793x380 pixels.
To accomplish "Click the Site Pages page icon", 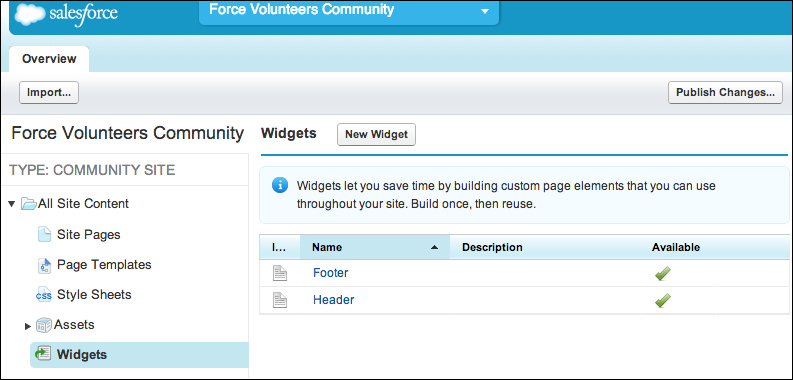I will [45, 235].
